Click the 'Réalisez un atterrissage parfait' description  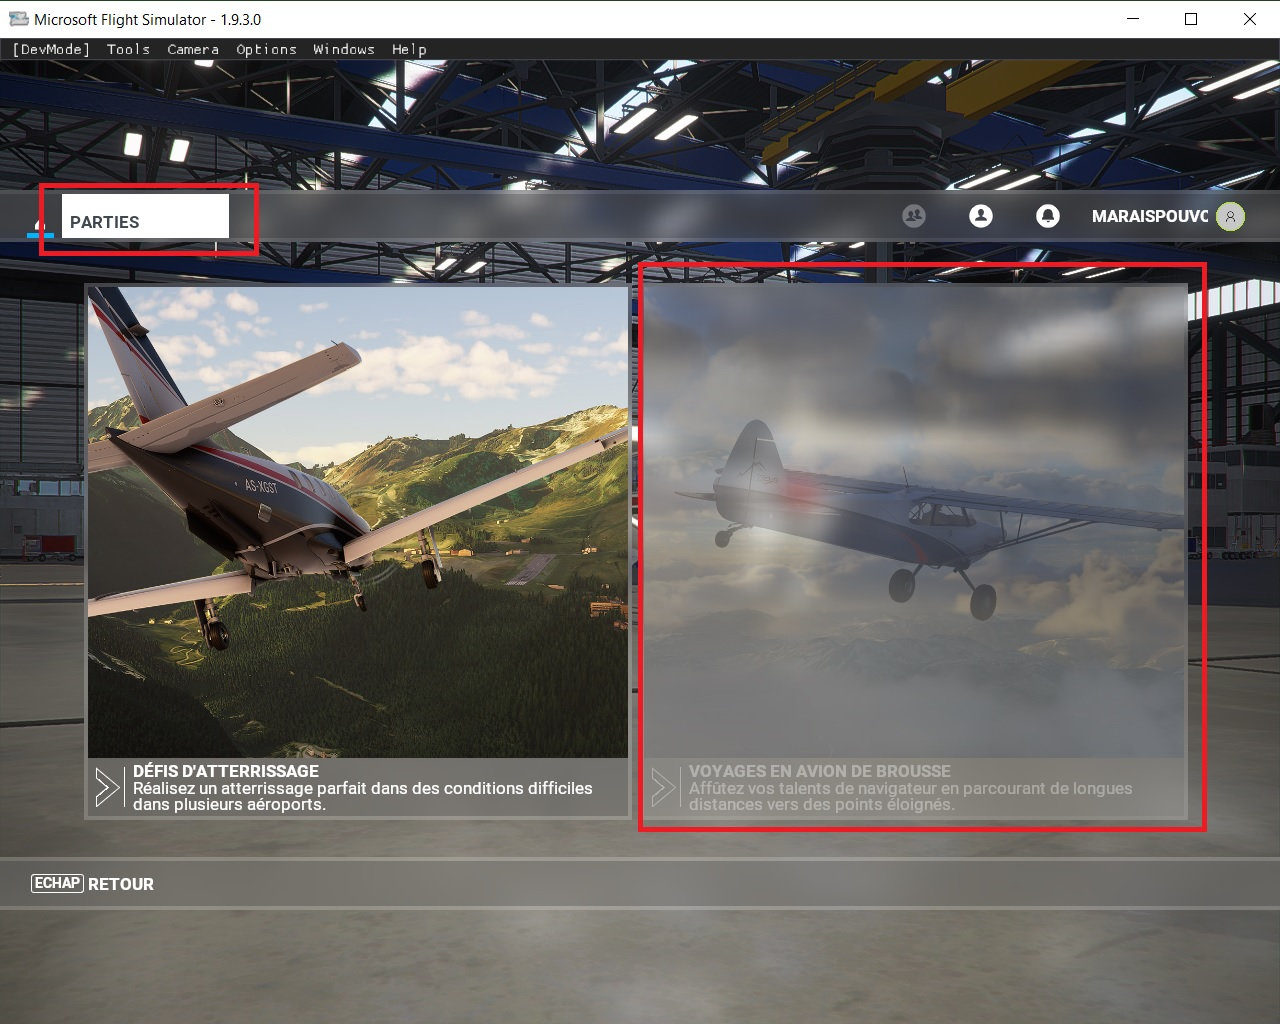pyautogui.click(x=363, y=796)
